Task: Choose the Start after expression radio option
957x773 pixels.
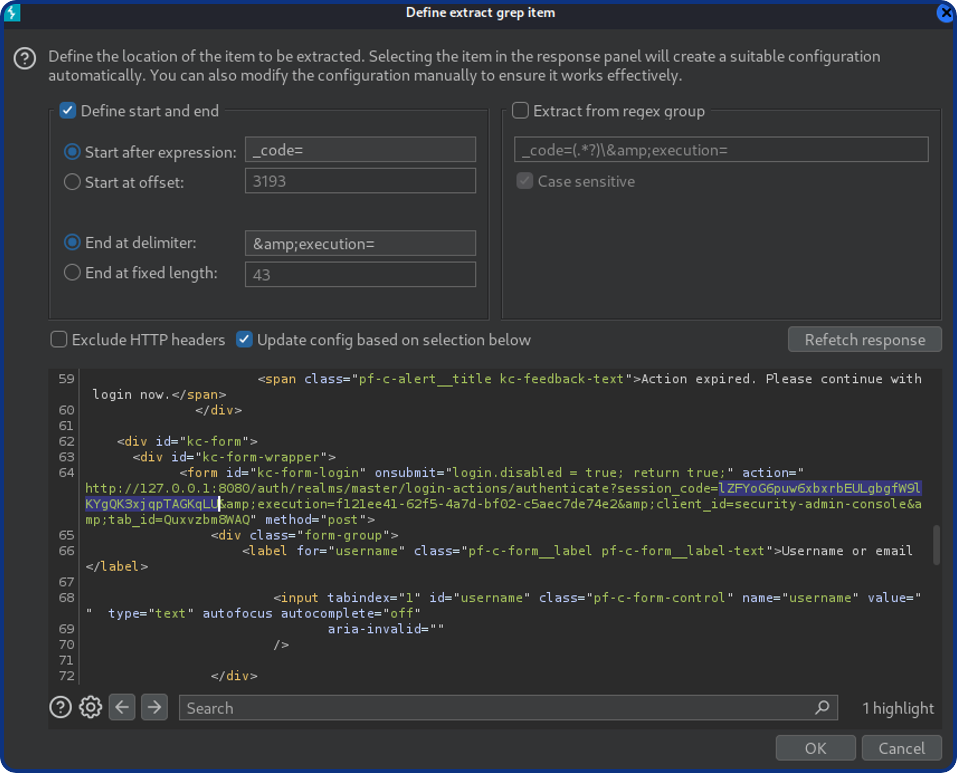Action: 72,152
